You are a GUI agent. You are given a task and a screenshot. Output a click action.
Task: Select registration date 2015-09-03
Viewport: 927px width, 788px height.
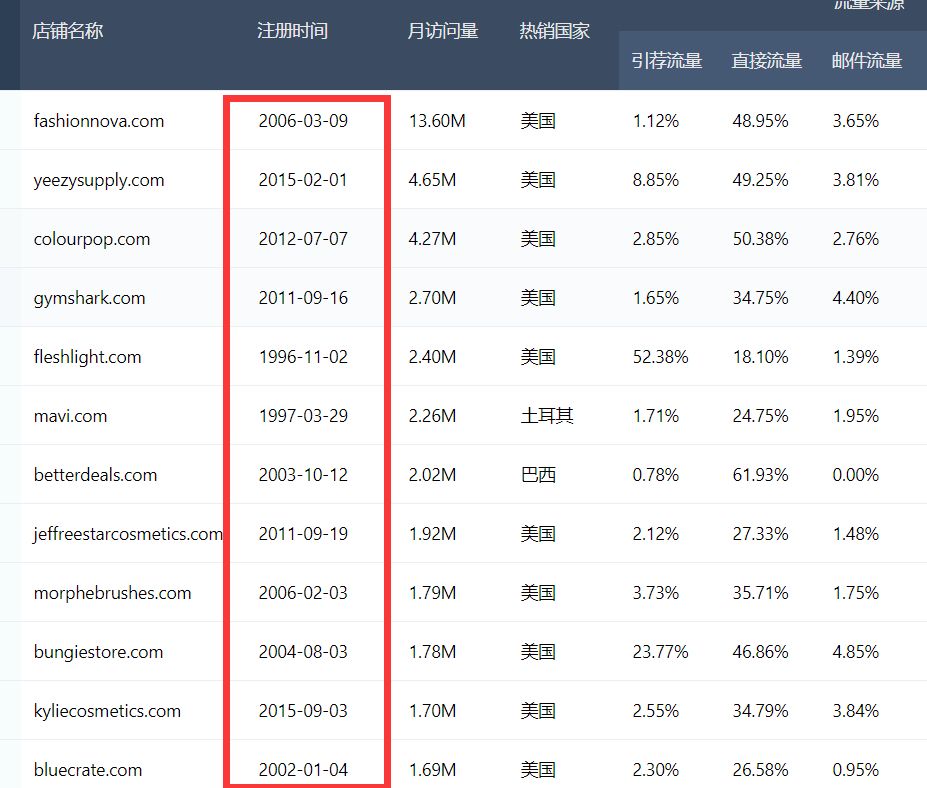pos(303,711)
